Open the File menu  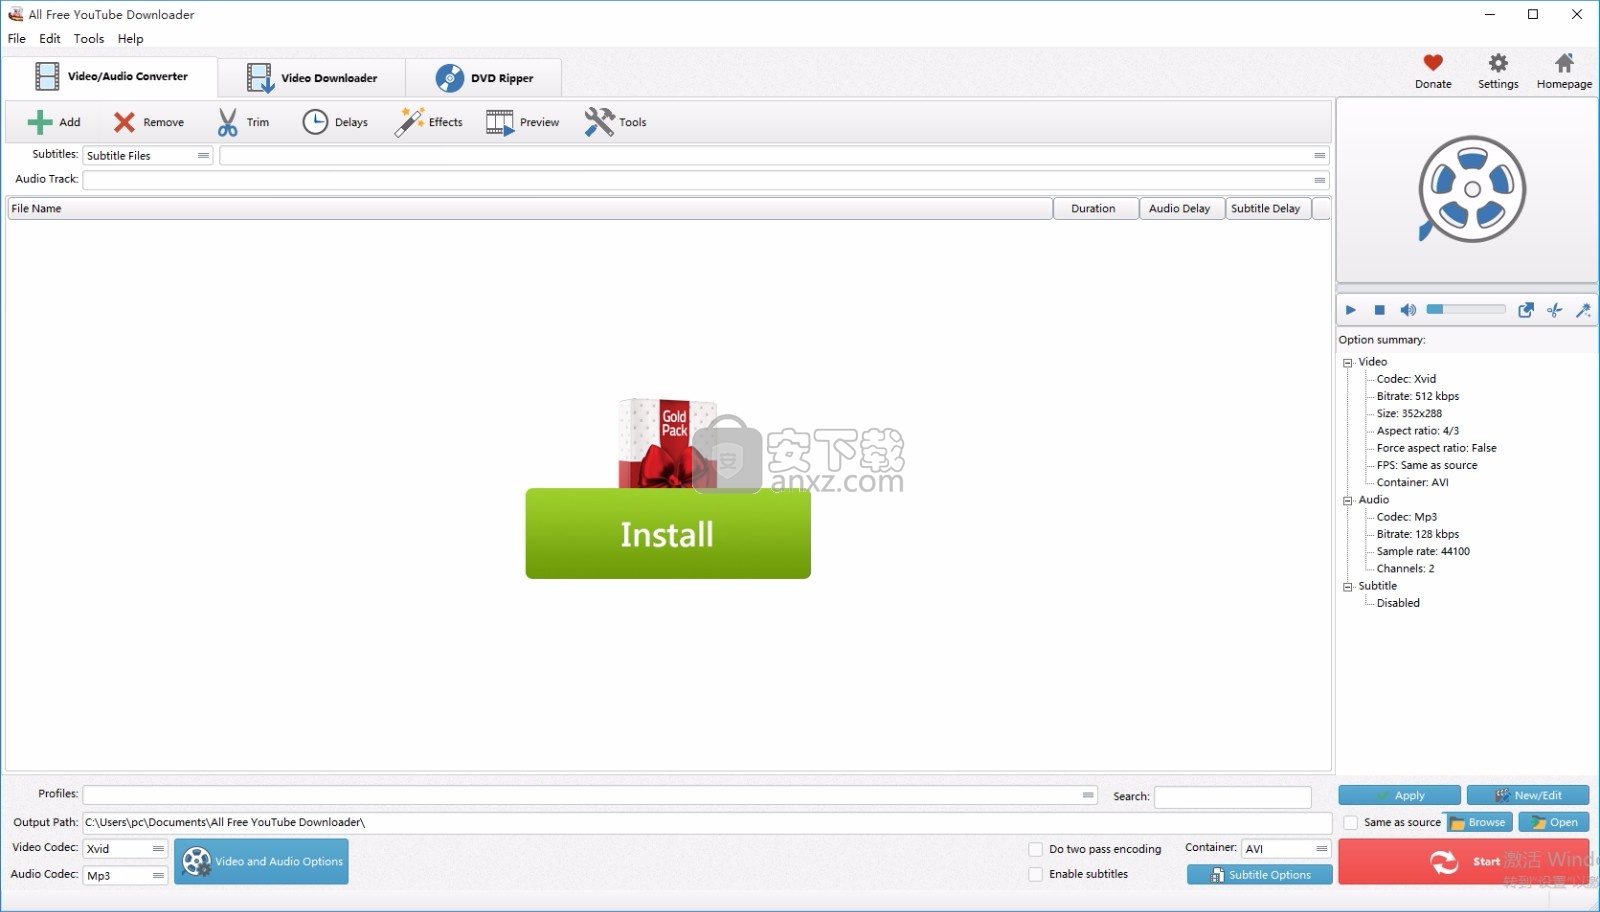pyautogui.click(x=17, y=39)
